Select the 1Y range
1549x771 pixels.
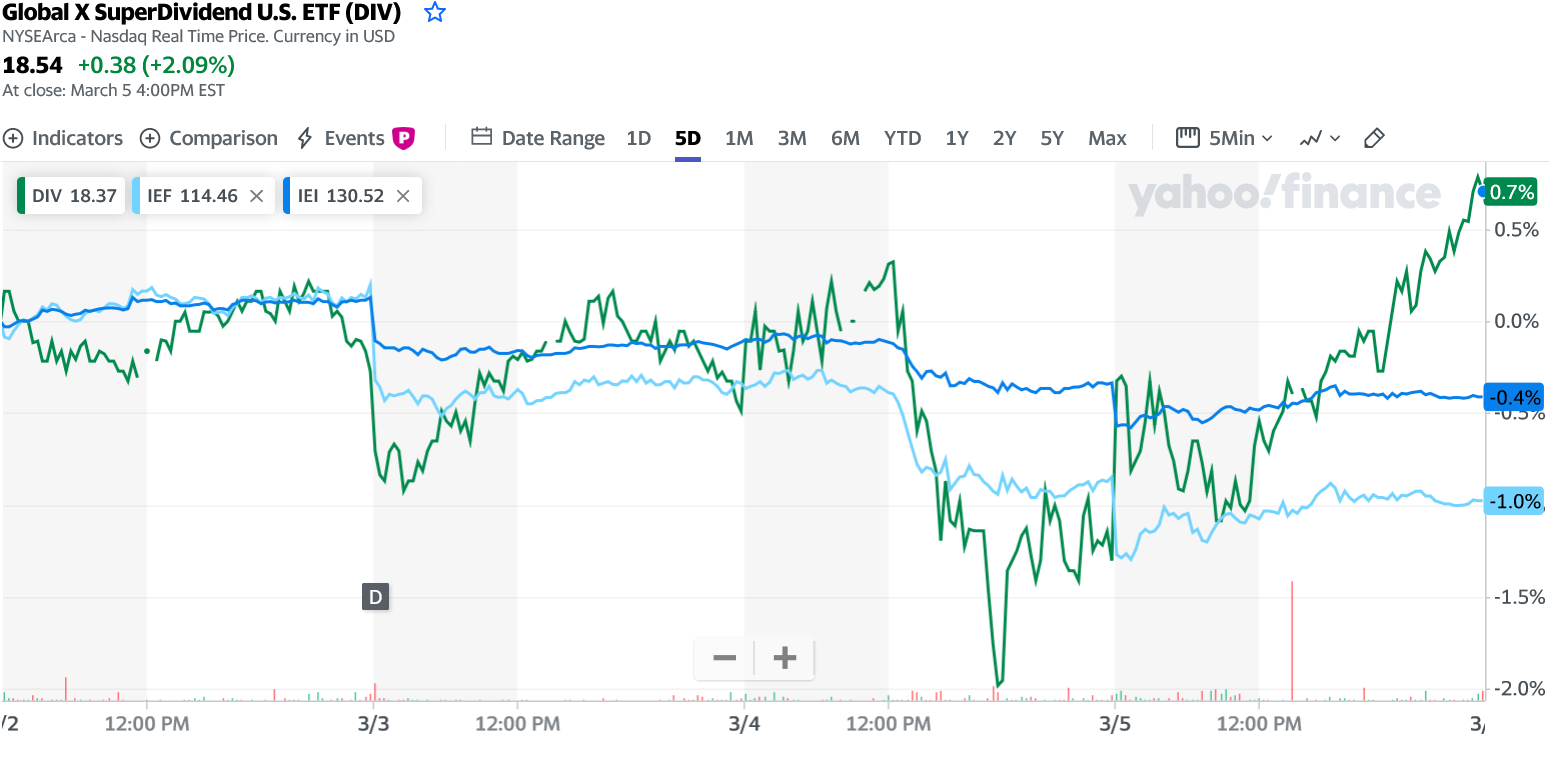click(957, 138)
